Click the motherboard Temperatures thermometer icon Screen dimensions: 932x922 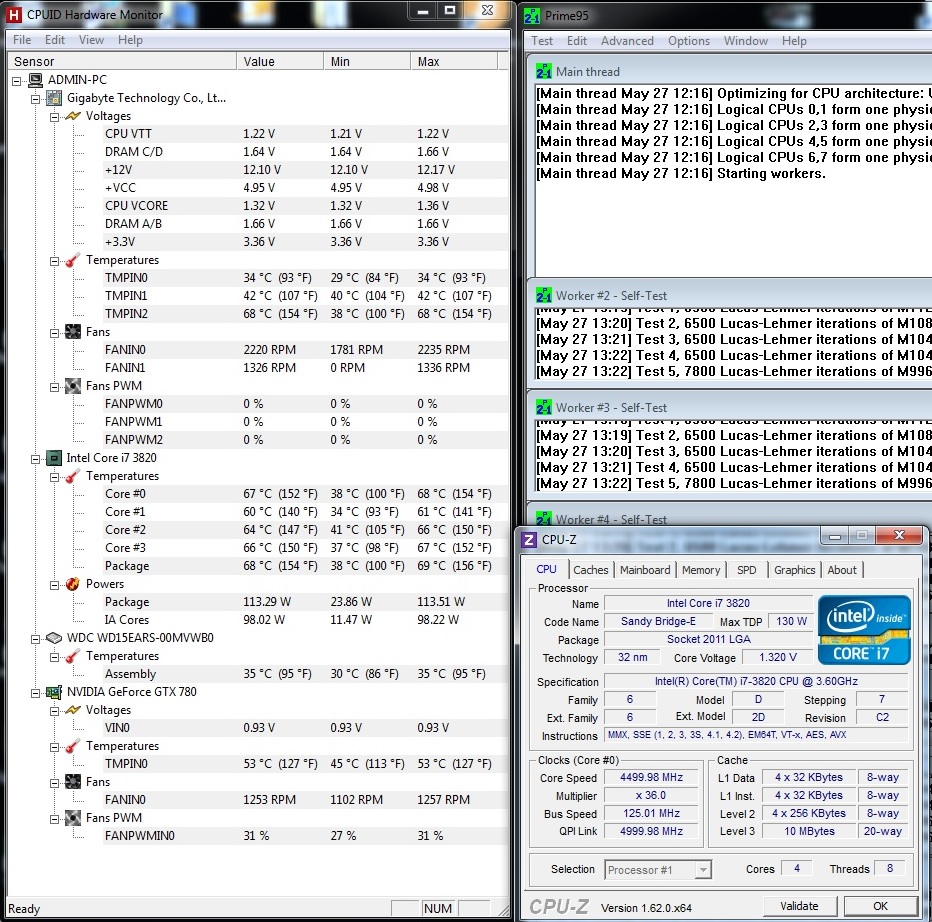(x=73, y=260)
